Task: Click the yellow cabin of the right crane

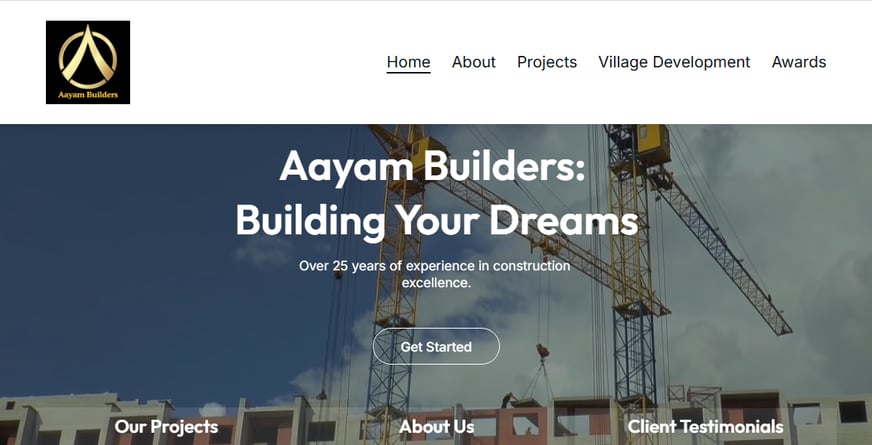Action: tap(653, 144)
